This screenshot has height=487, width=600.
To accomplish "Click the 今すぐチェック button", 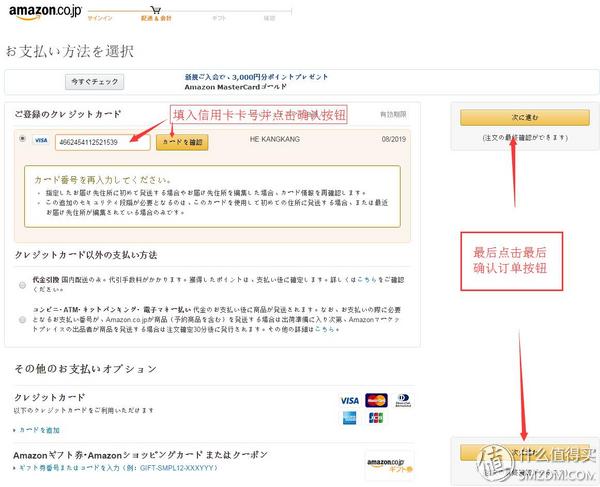I will [x=95, y=82].
